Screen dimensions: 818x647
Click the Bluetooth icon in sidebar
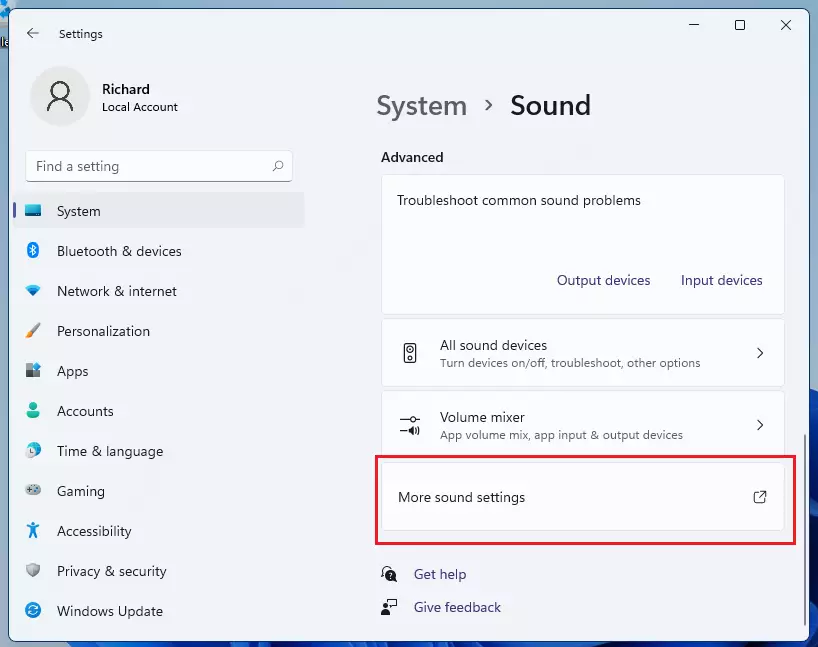(33, 250)
